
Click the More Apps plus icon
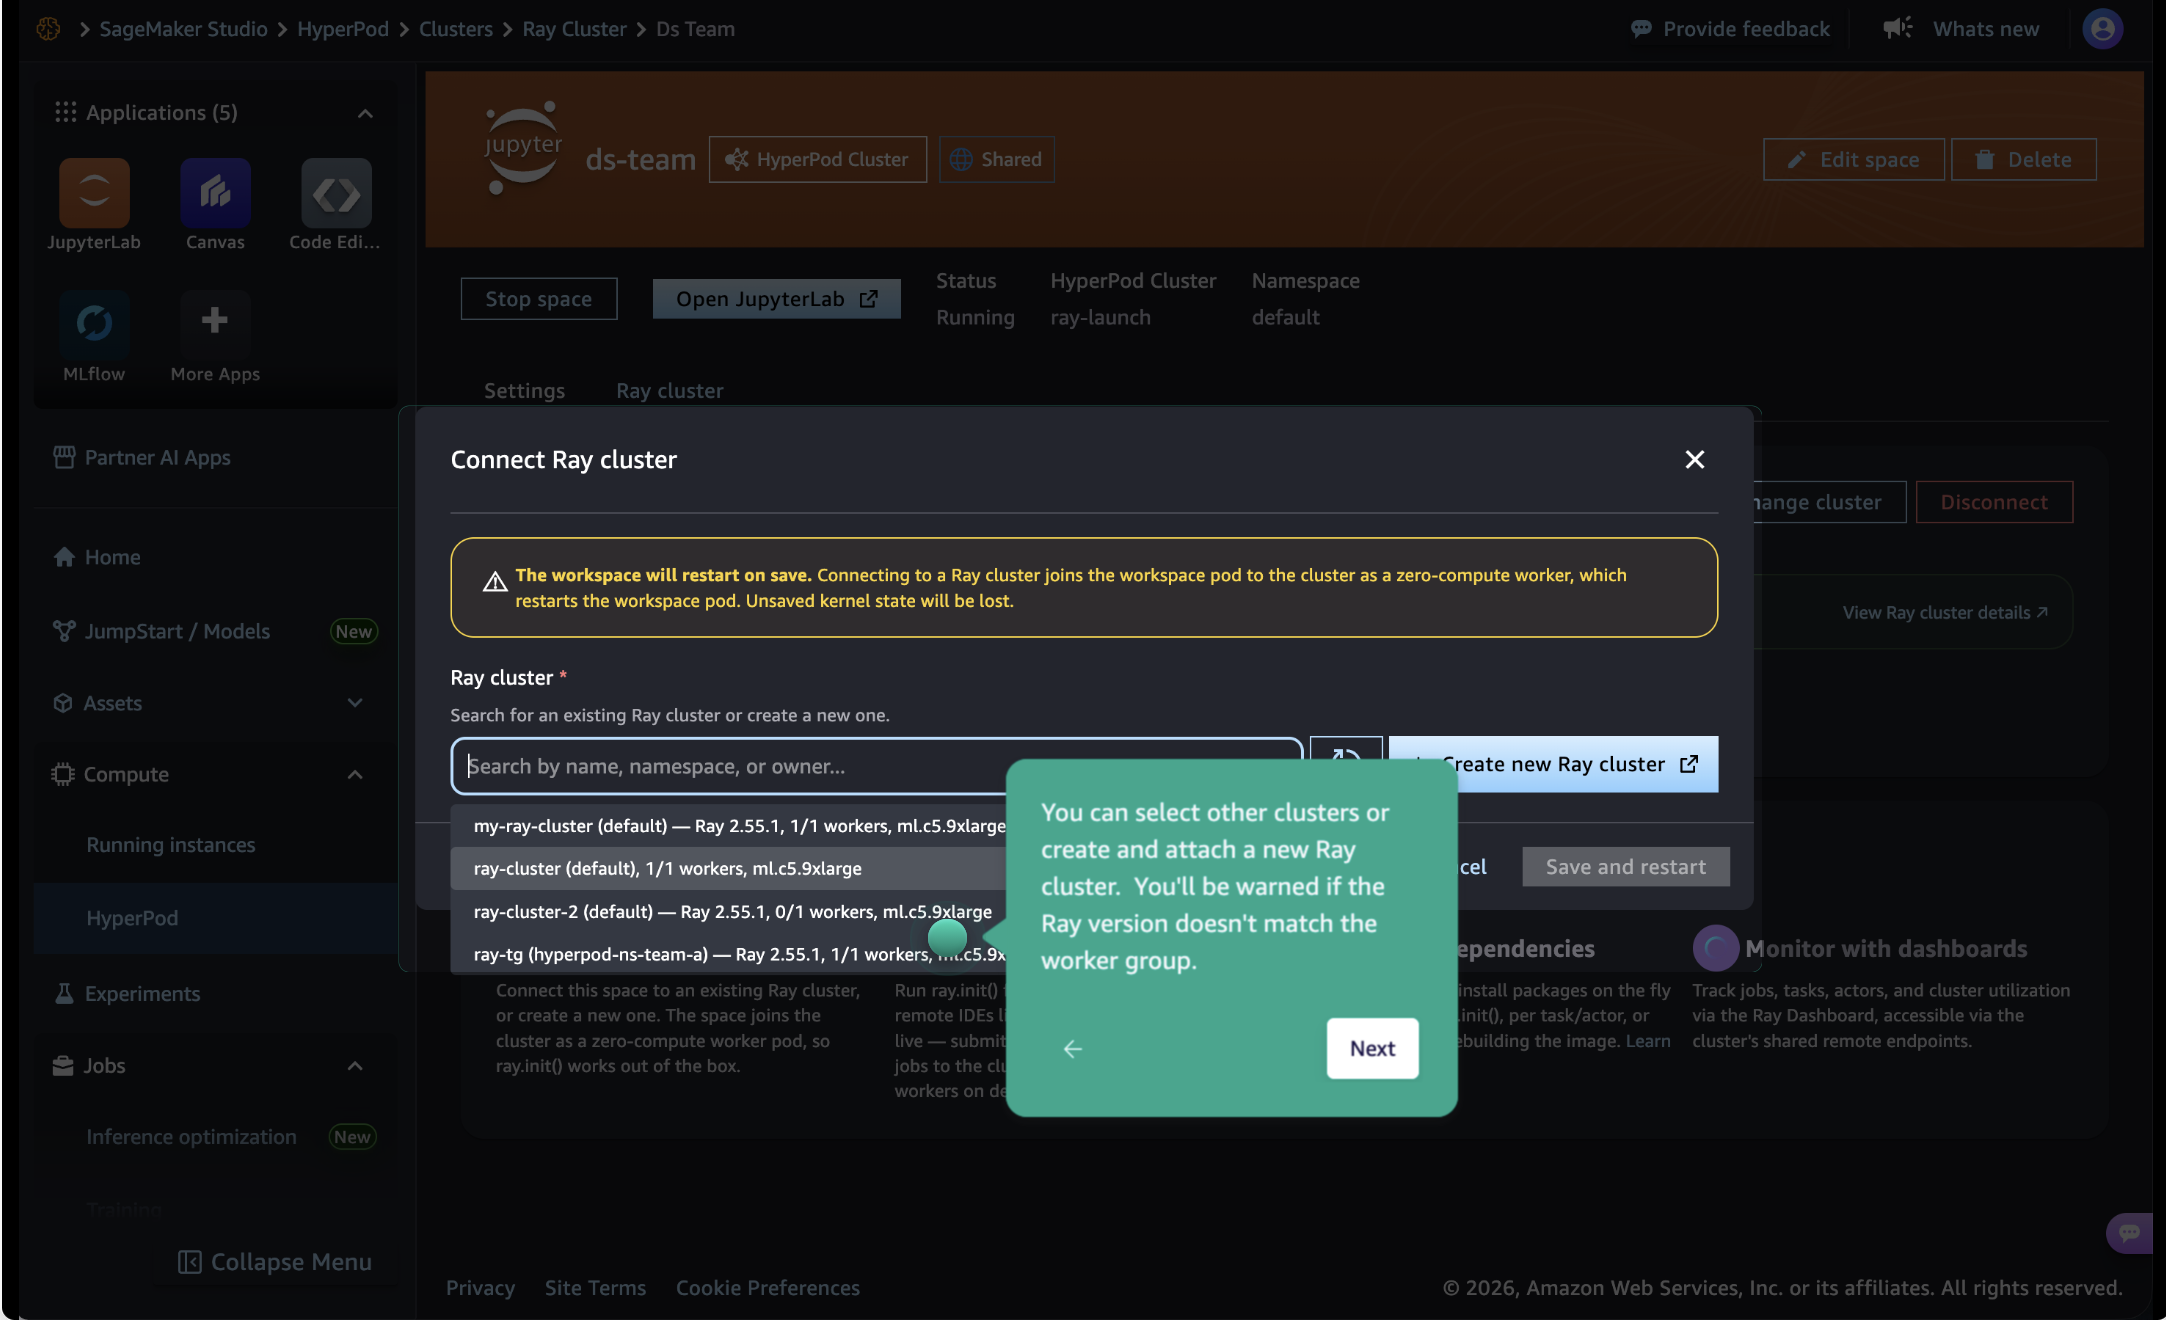click(215, 321)
